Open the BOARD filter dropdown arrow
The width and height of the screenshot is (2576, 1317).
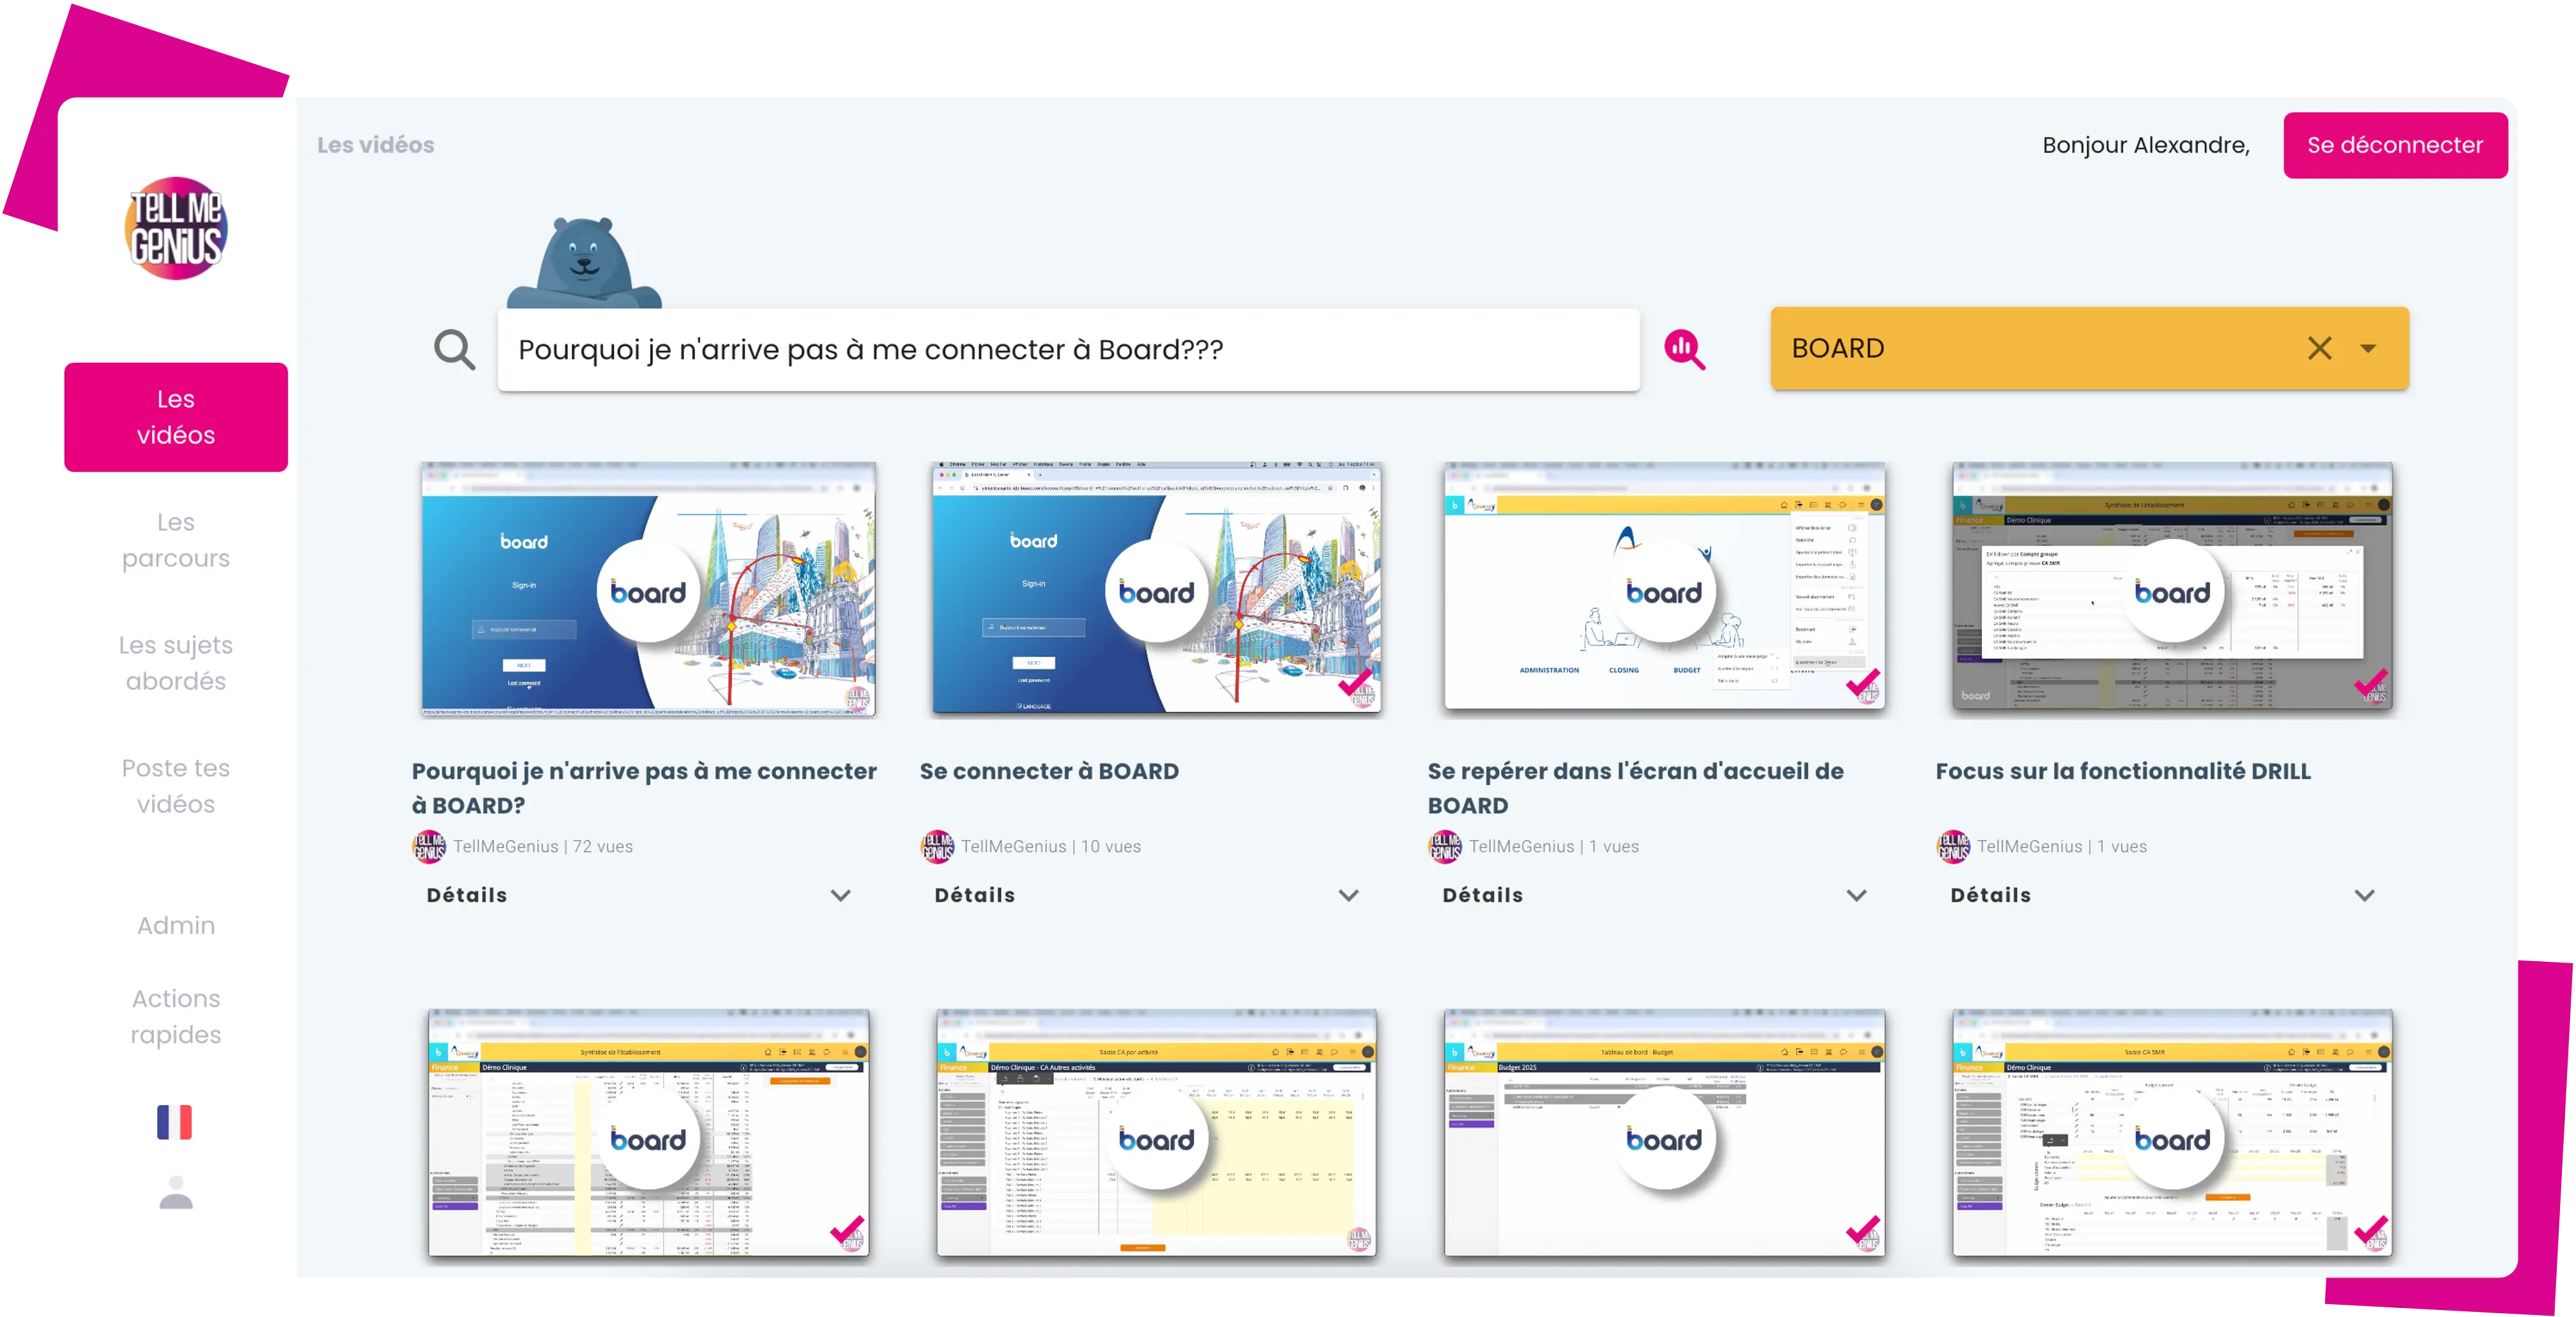point(2368,348)
